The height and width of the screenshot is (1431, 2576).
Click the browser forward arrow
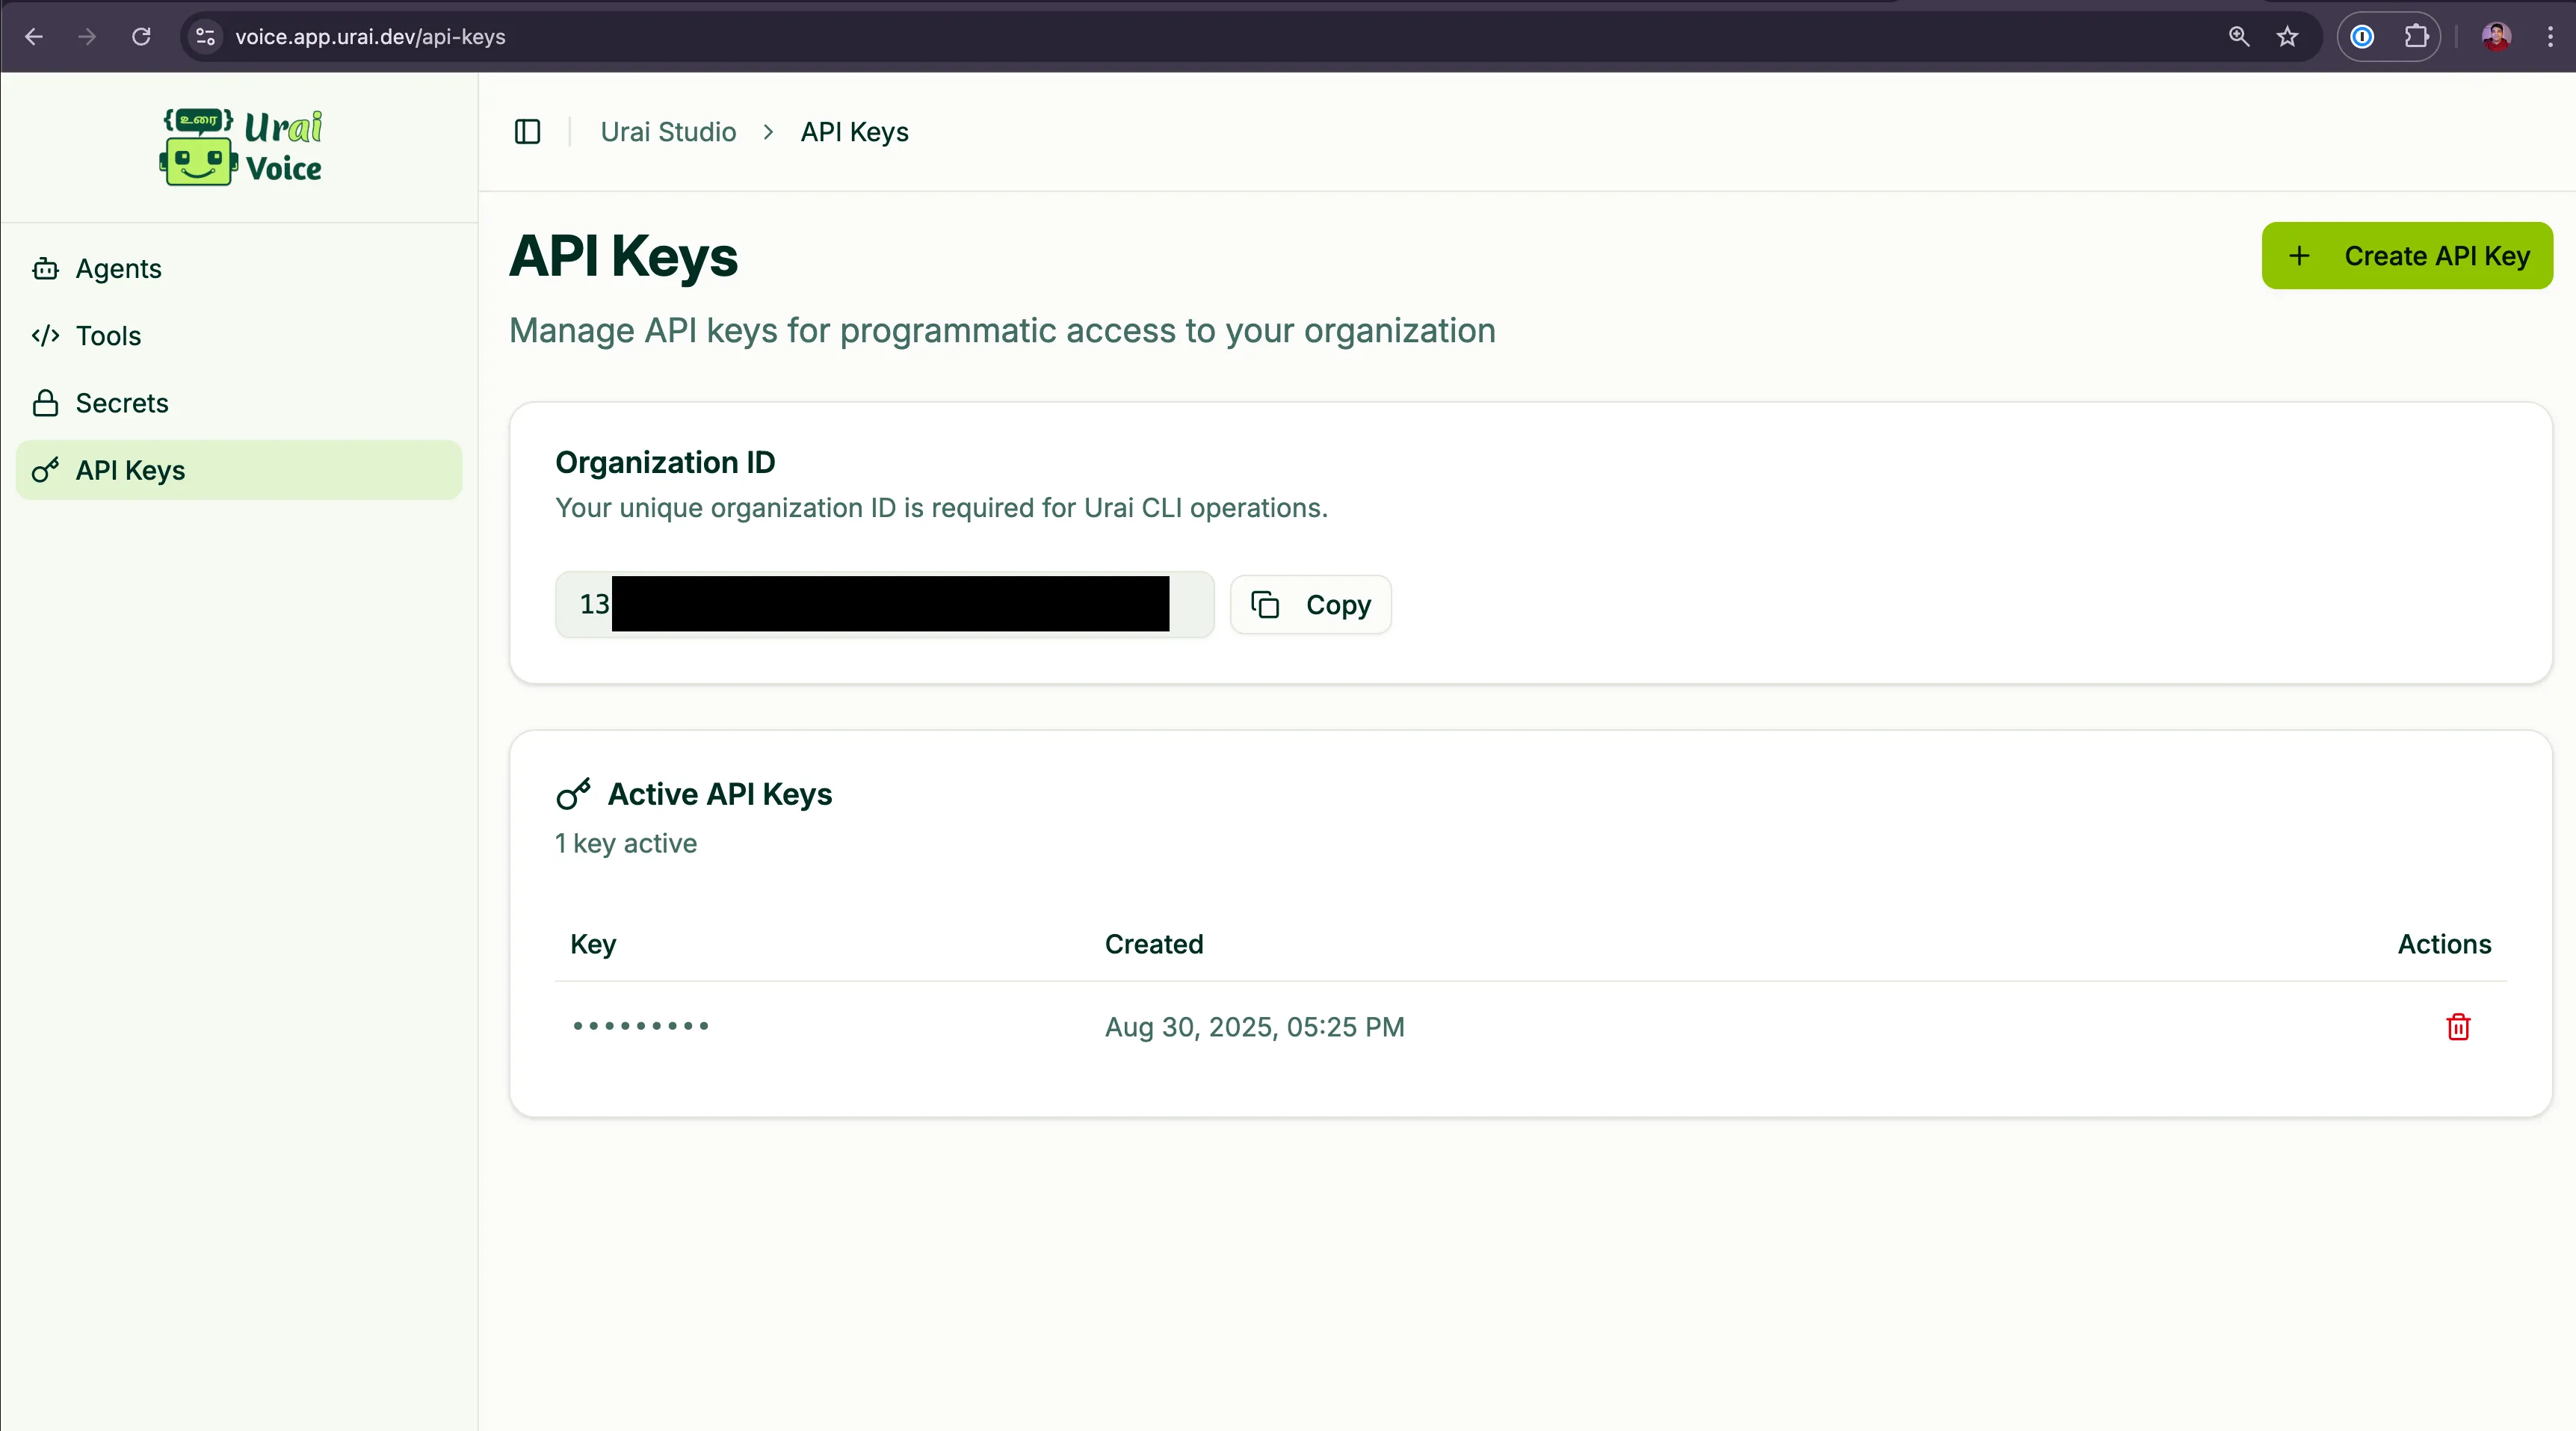coord(87,37)
